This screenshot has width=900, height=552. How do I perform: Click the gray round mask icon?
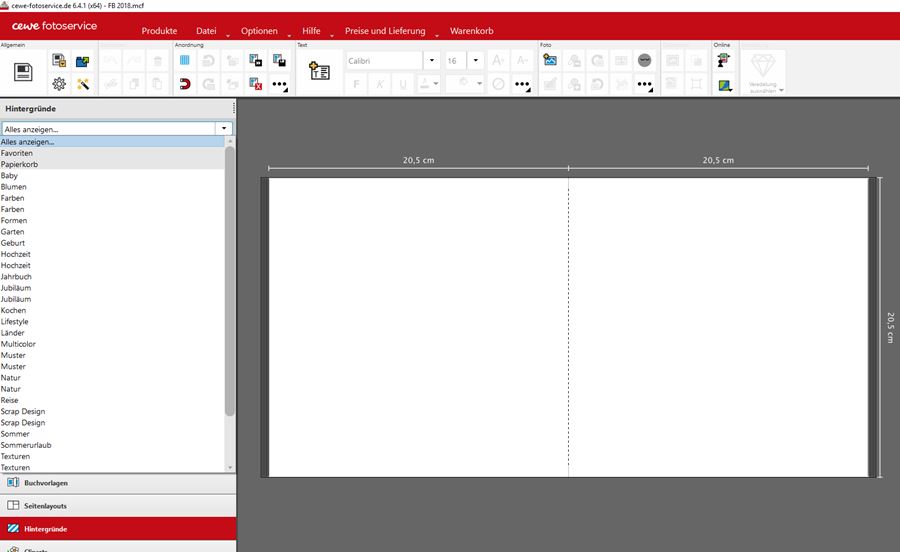pos(645,60)
